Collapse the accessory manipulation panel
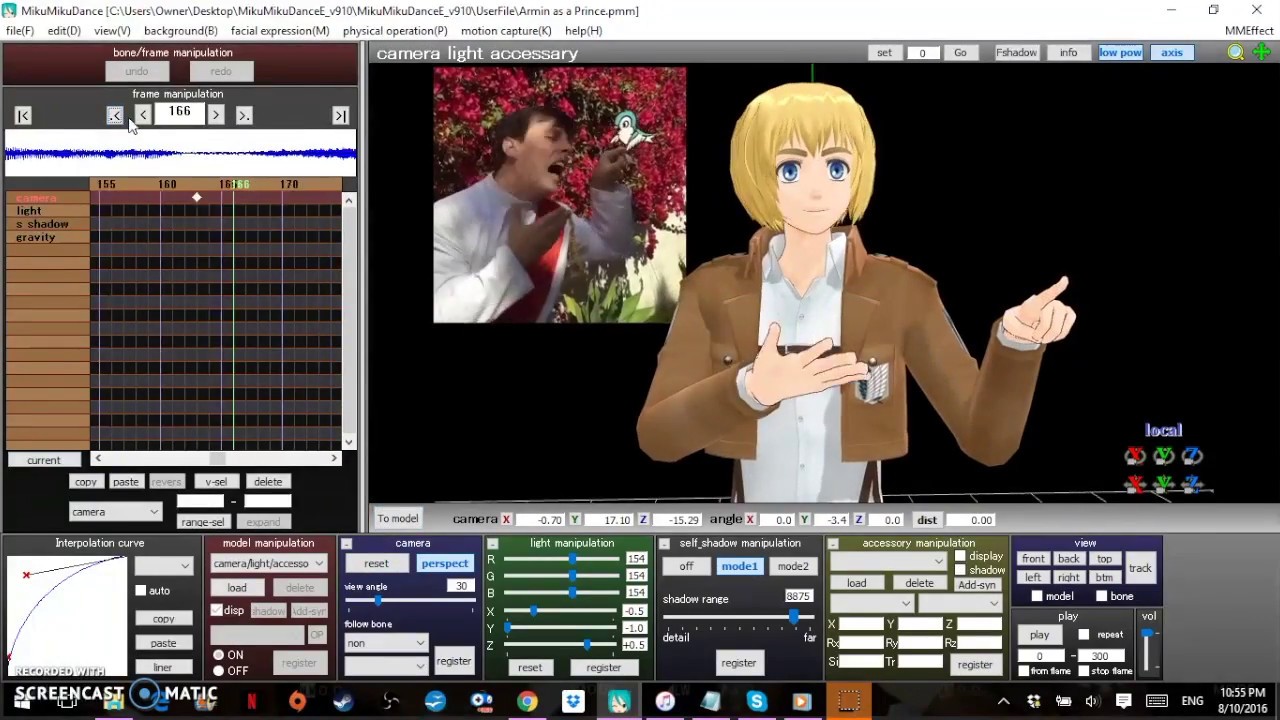 [832, 544]
